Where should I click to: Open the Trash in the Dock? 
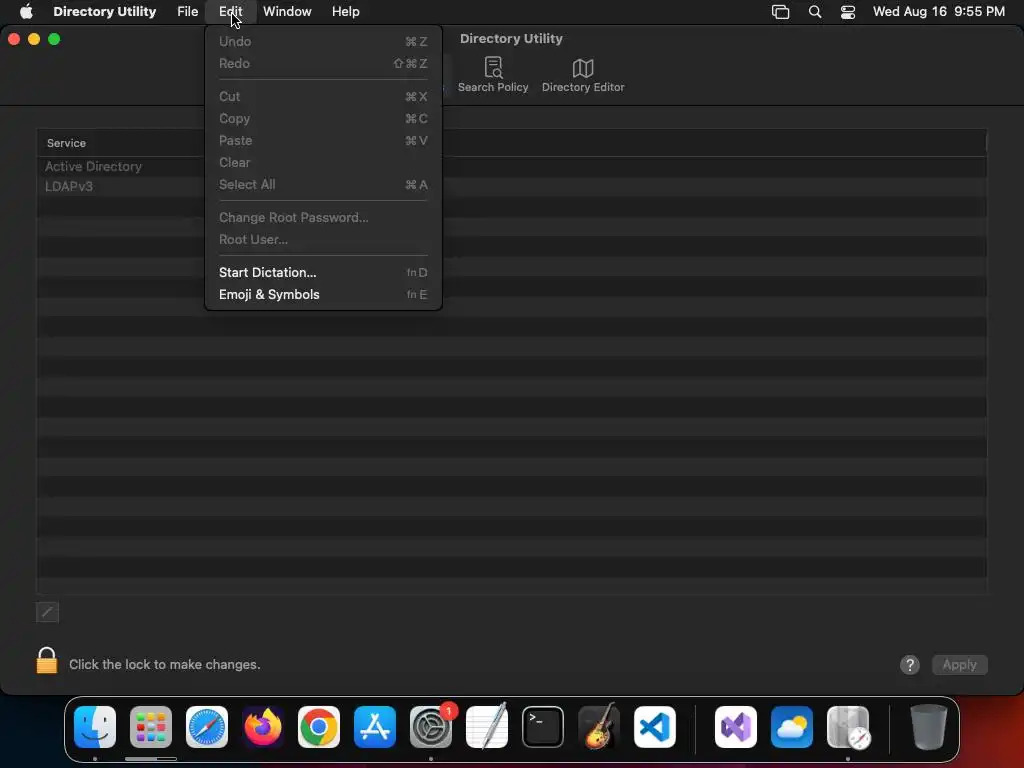pyautogui.click(x=928, y=726)
